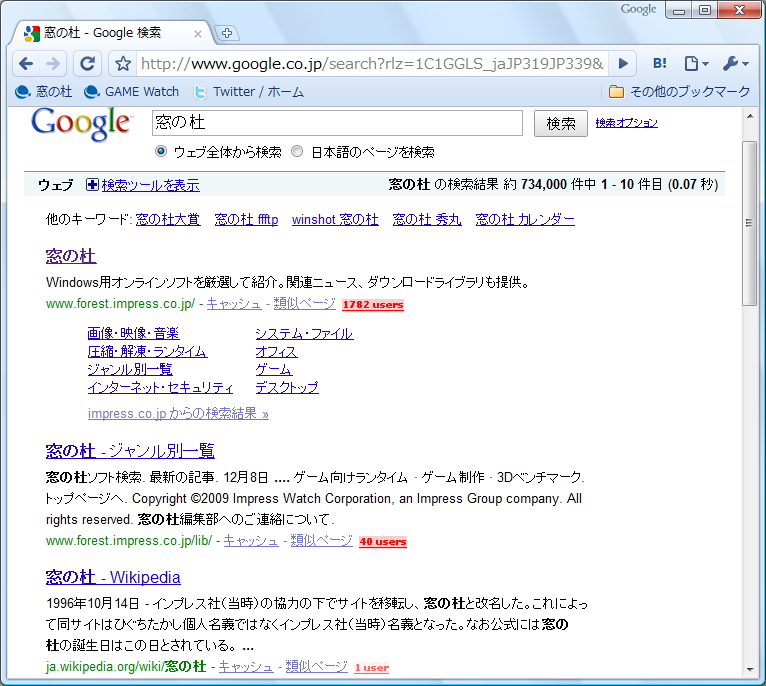Click the related keyword 窓の杜大賞
766x686 pixels.
[168, 219]
